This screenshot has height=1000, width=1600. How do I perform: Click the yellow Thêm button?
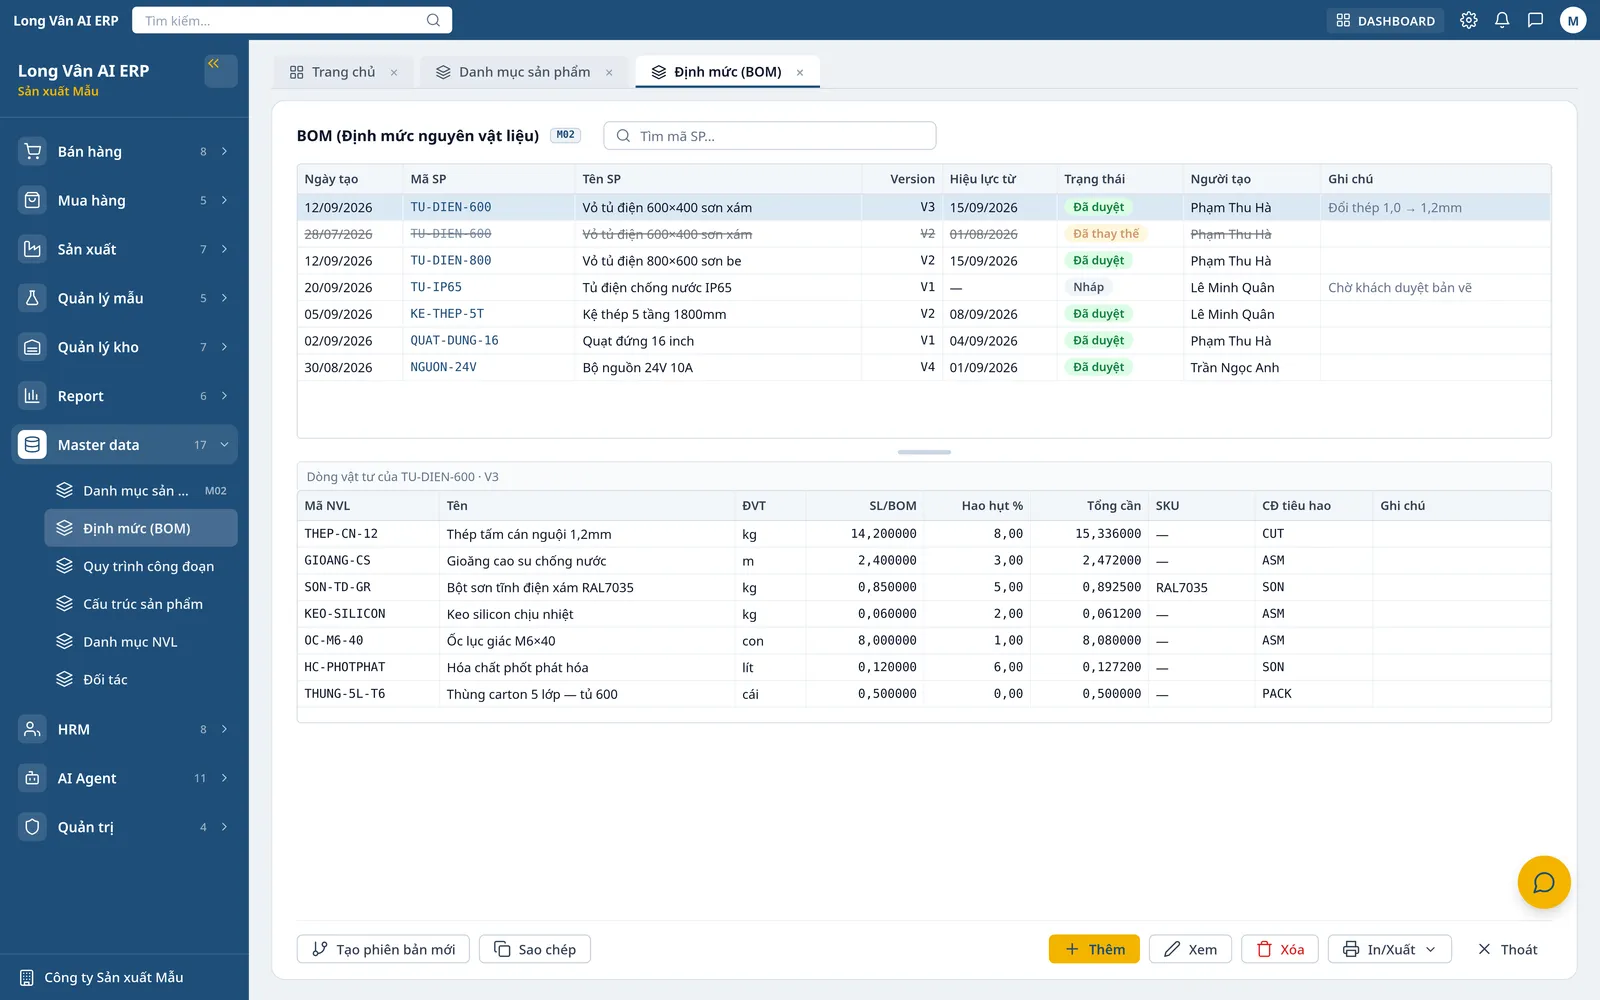(1094, 949)
